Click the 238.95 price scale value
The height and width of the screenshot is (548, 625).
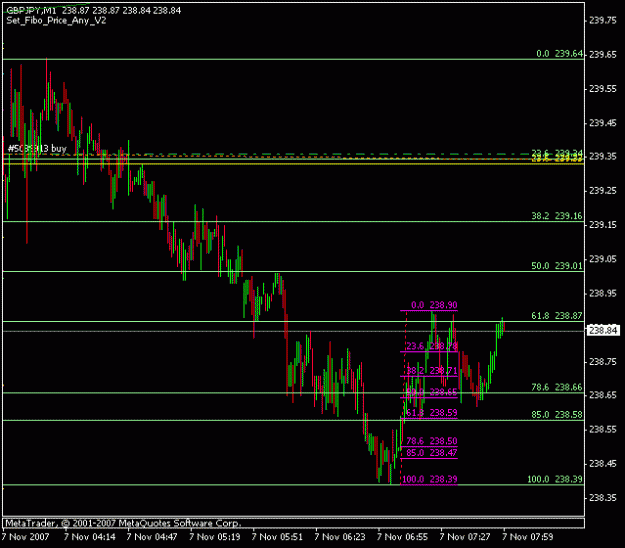point(603,293)
